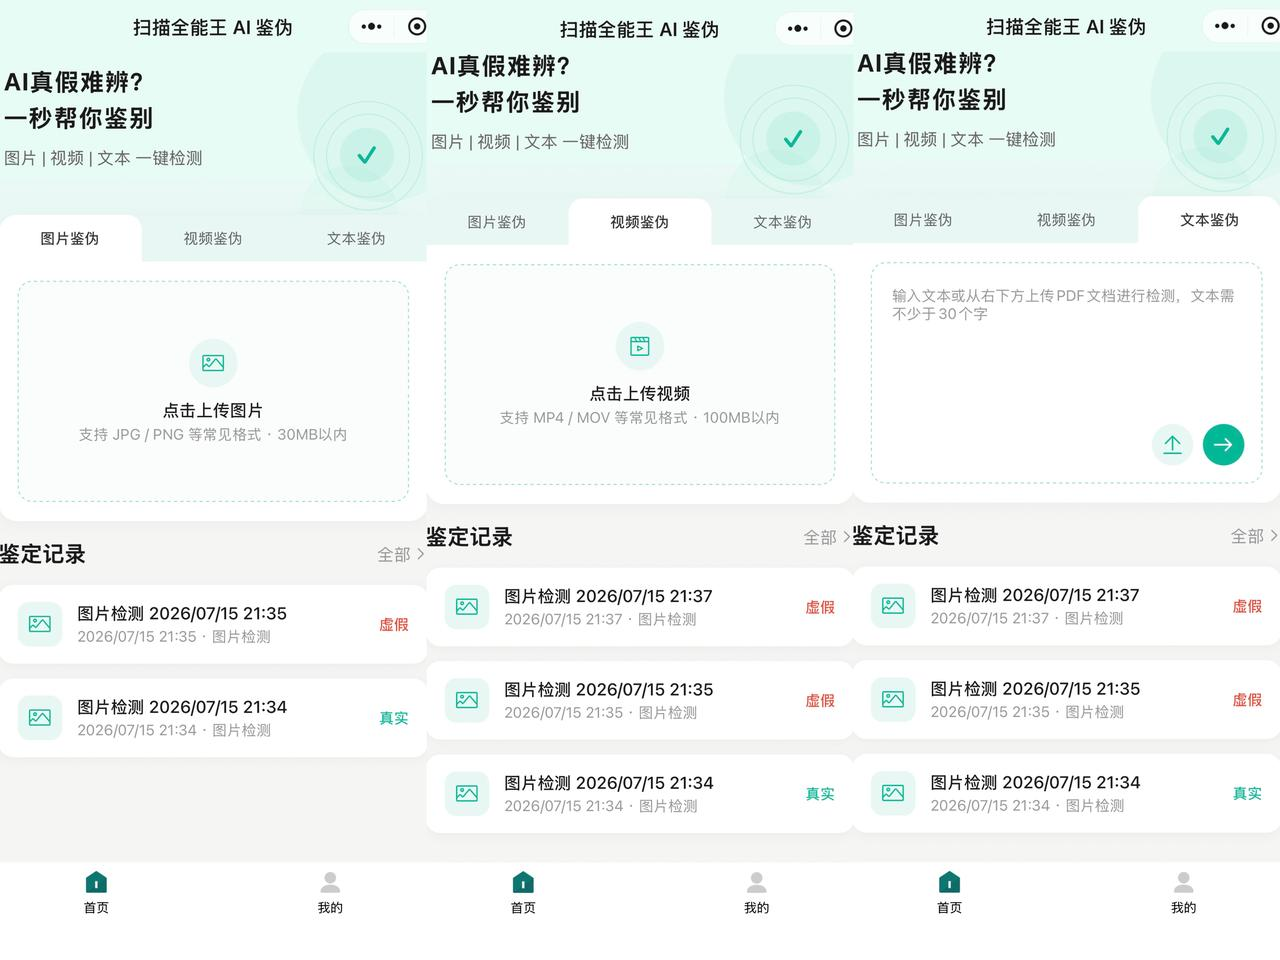Click 点击上传图片 upload area text
The width and height of the screenshot is (1280, 960).
[x=213, y=410]
